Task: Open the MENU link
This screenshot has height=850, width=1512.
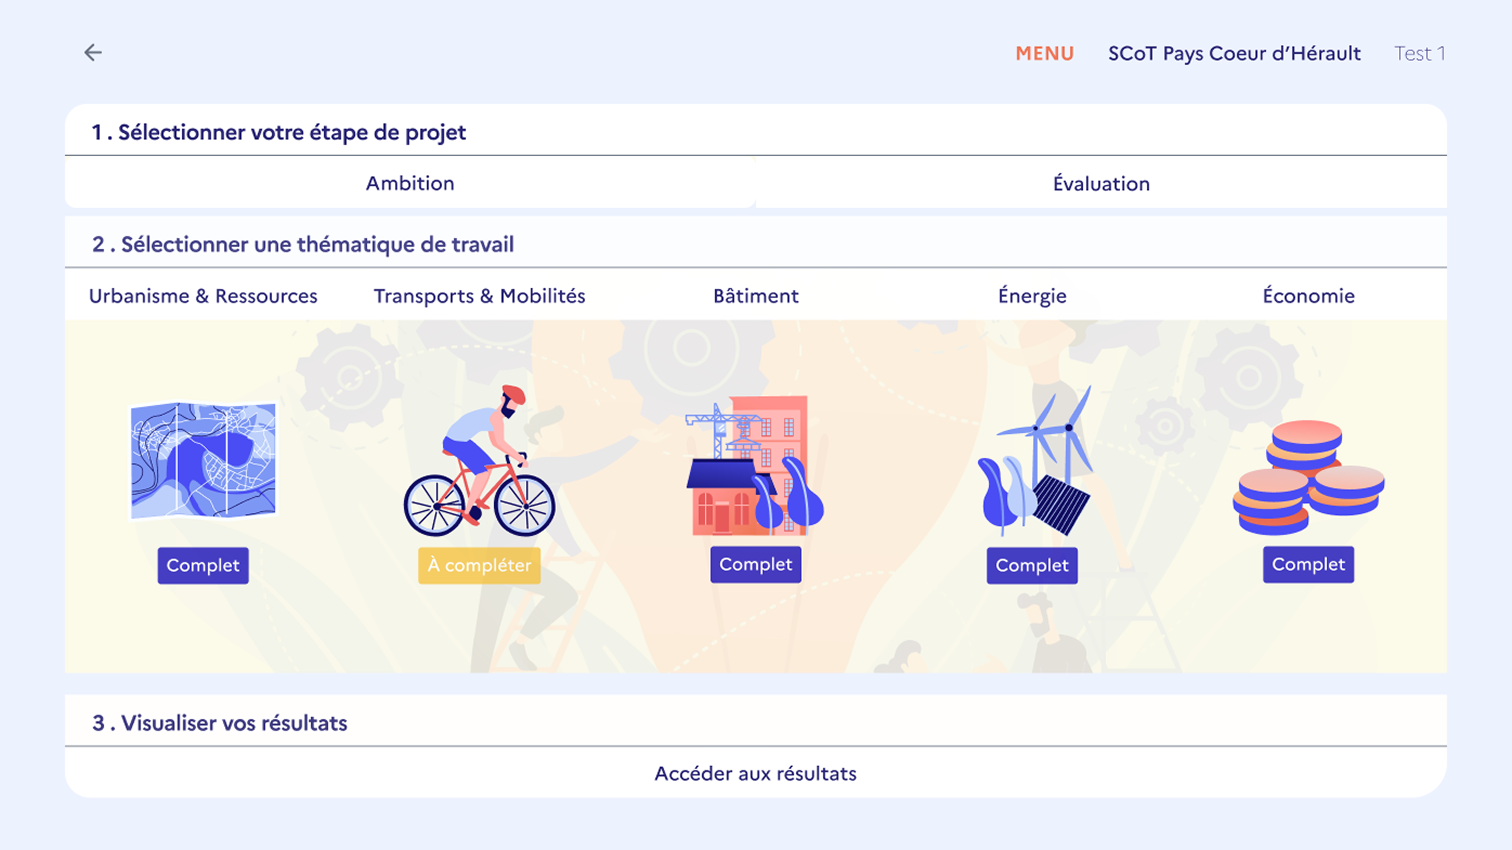Action: pos(1044,54)
